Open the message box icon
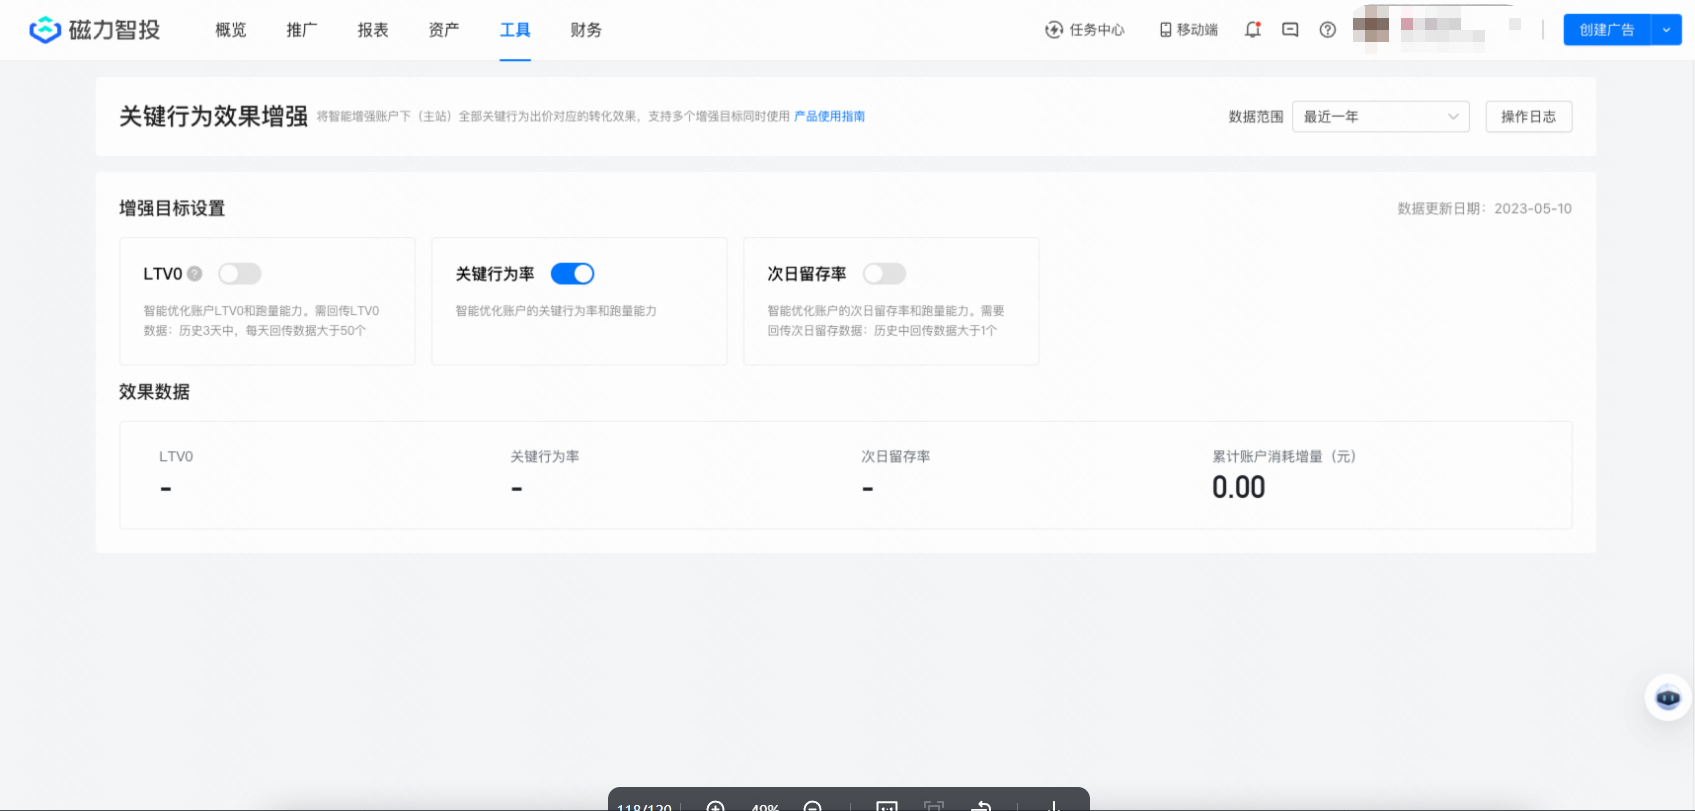This screenshot has width=1695, height=811. pos(1290,30)
